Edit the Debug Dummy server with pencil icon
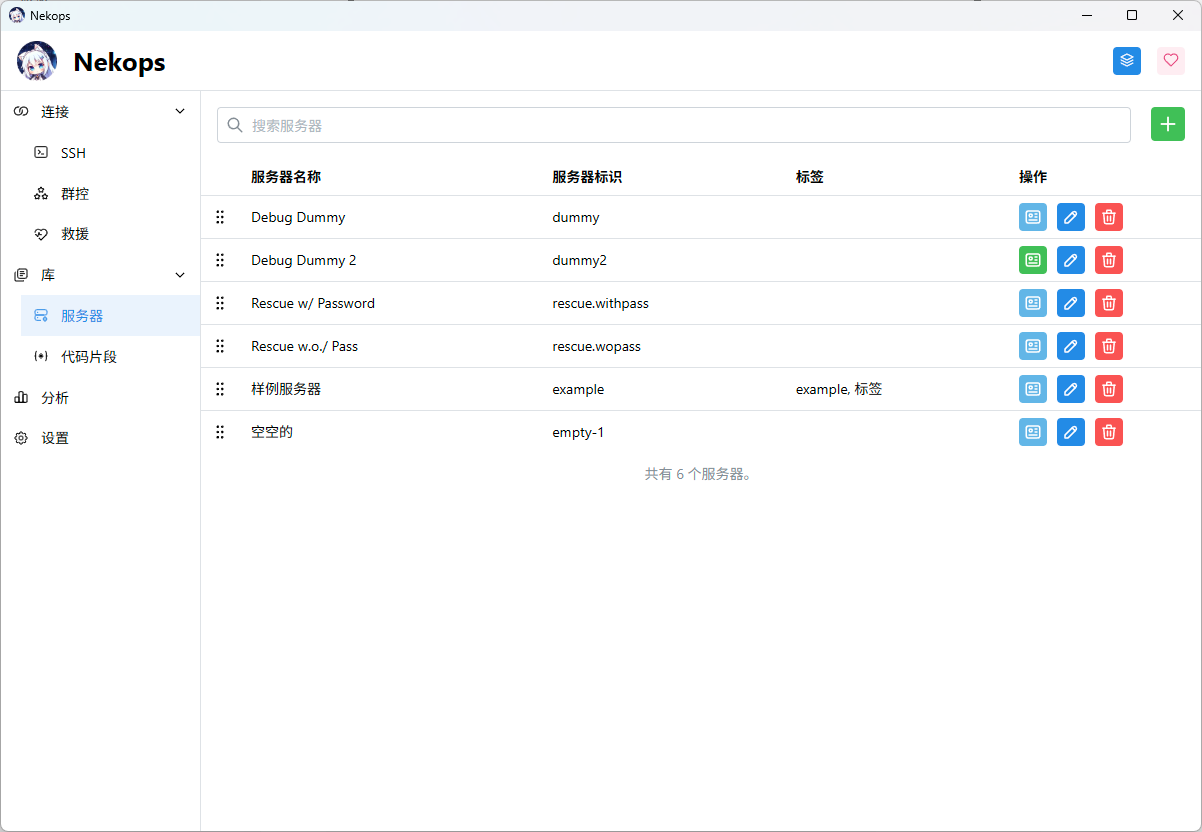Screen dimensions: 1202x832 coord(1071,217)
